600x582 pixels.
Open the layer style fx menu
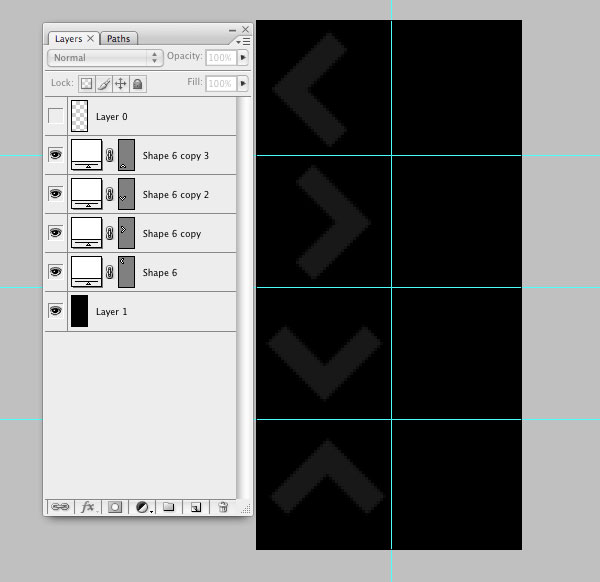[88, 507]
